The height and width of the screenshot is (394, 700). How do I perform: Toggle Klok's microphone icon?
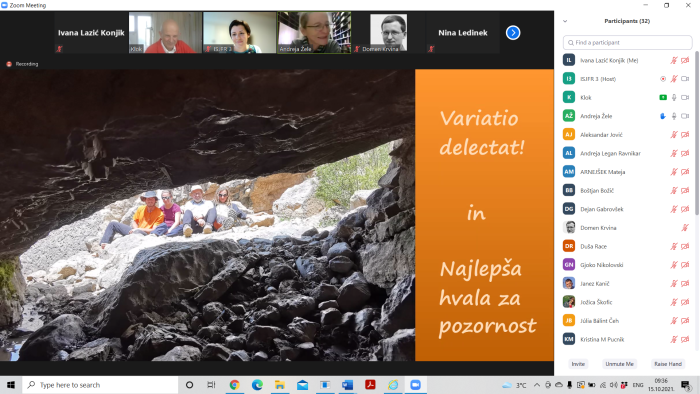[x=674, y=97]
